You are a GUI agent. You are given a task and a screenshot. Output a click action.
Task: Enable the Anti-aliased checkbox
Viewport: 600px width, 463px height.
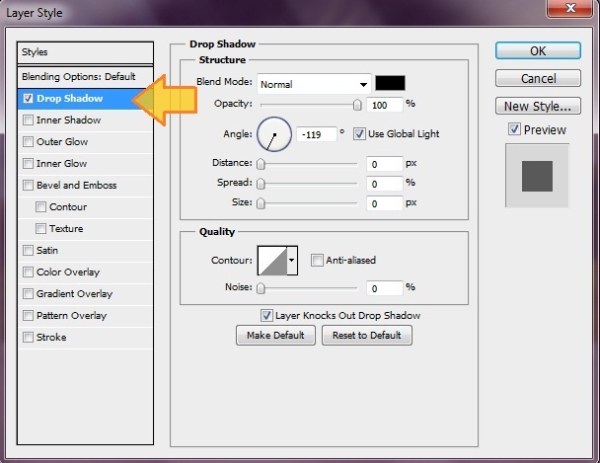(317, 261)
